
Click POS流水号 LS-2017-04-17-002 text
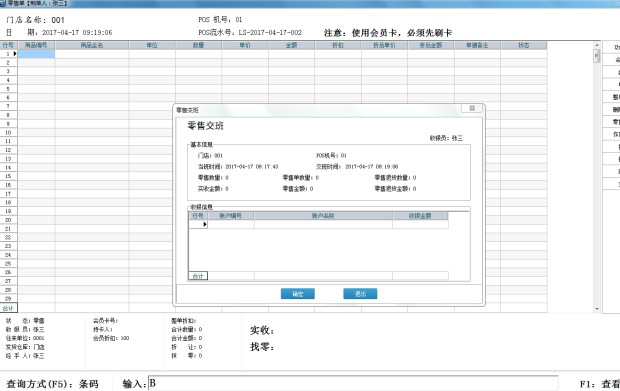(250, 32)
